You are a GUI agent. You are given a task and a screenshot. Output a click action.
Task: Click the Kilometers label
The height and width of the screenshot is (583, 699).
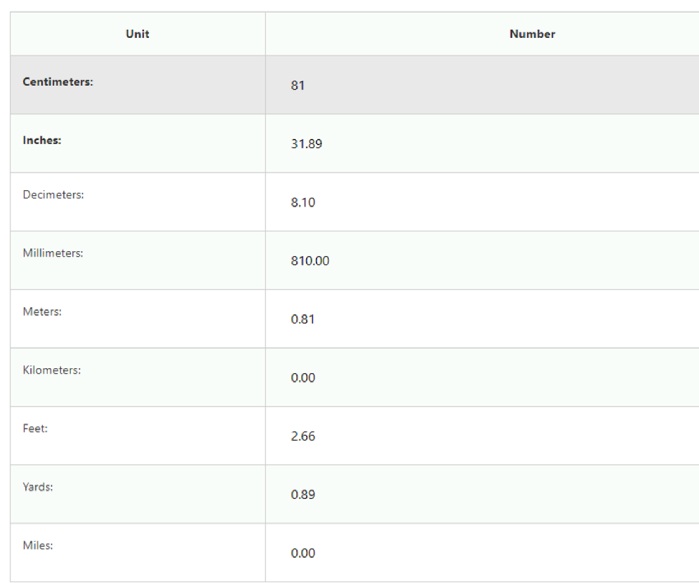pyautogui.click(x=52, y=370)
